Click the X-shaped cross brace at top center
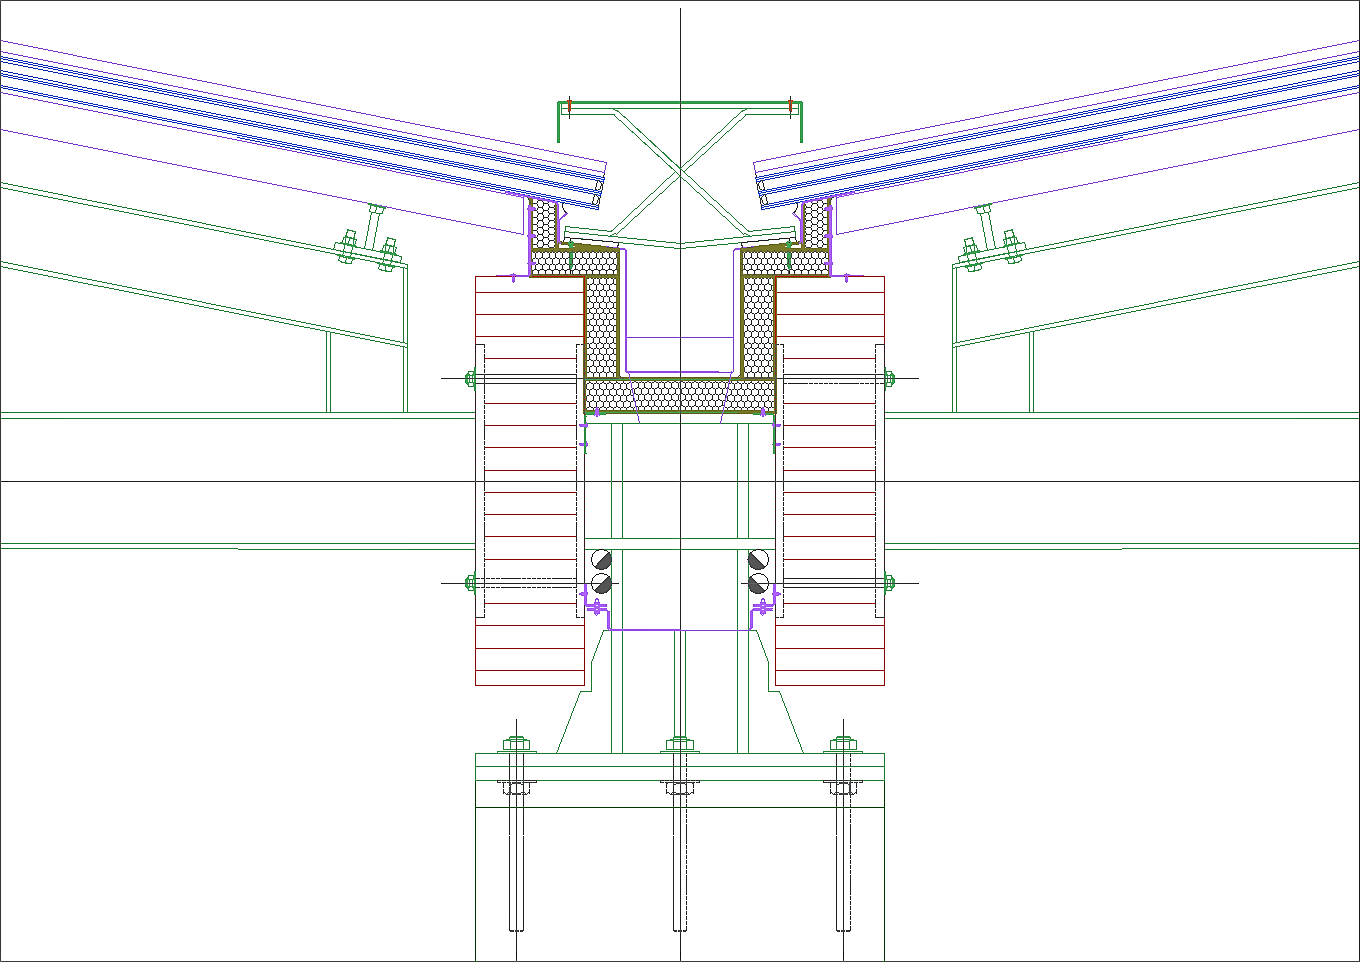This screenshot has width=1362, height=962. click(x=680, y=170)
